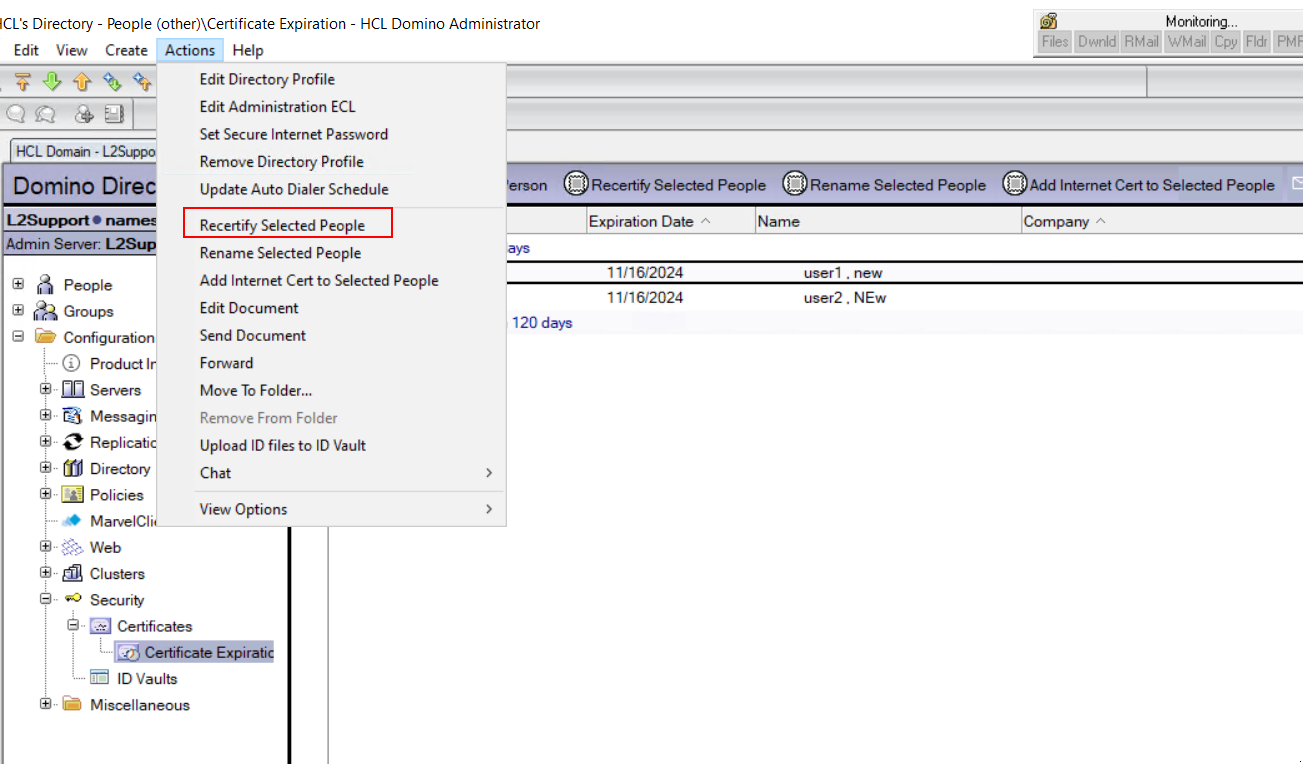Click the Product Info icon
Screen dimensions: 1303x764
click(x=72, y=363)
